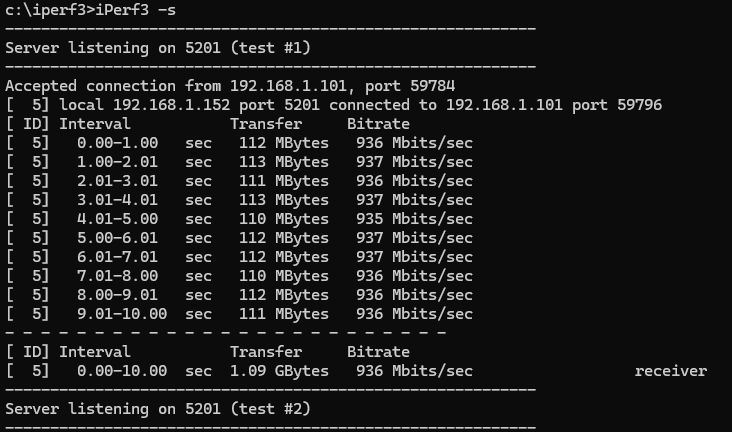This screenshot has height=432, width=732.
Task: Click the 1.09 GBytes summary transfer
Action: coord(279,371)
